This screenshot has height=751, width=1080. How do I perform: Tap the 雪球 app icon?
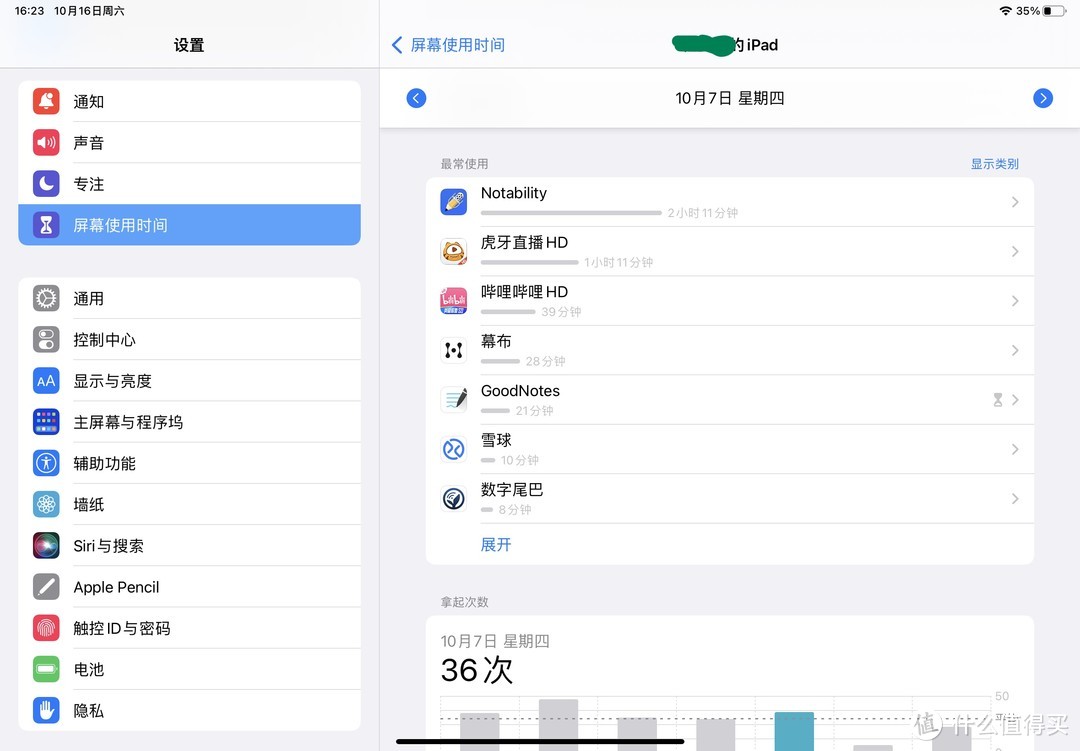click(x=454, y=450)
